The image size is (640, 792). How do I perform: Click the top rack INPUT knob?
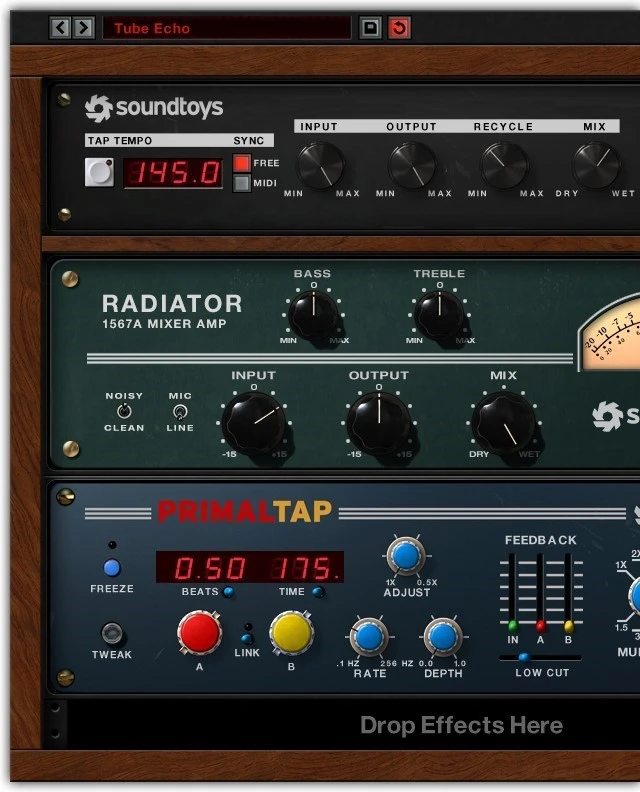[x=320, y=166]
